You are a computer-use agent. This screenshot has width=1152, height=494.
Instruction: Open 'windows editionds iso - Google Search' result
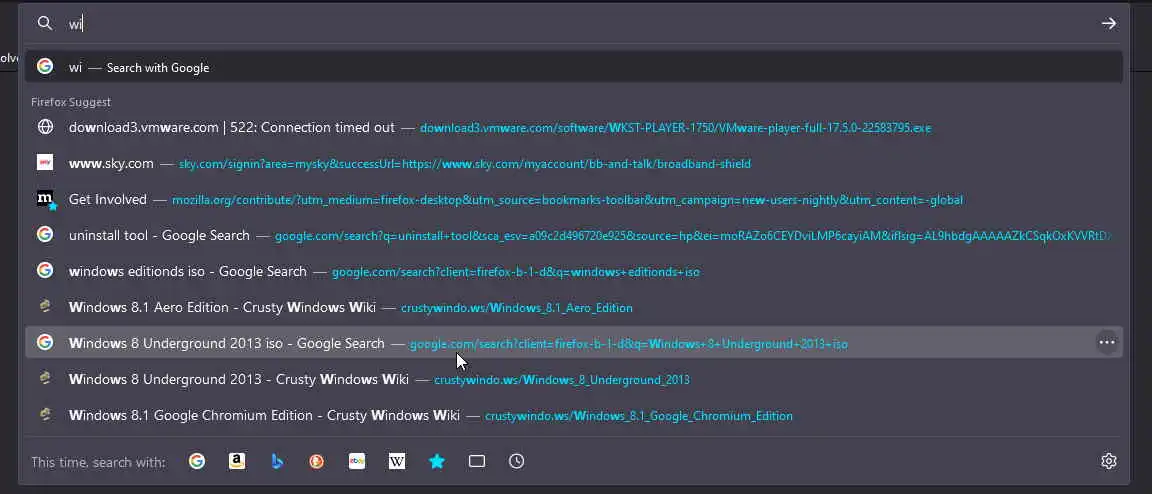tap(574, 271)
